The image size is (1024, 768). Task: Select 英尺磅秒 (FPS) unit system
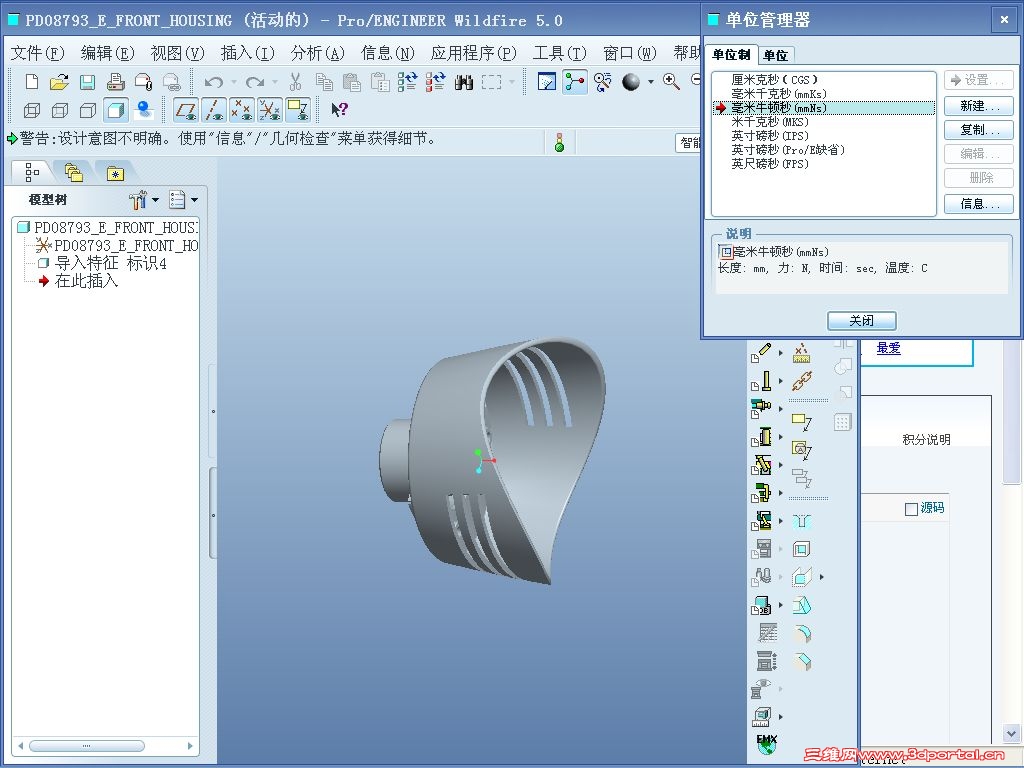tap(769, 164)
